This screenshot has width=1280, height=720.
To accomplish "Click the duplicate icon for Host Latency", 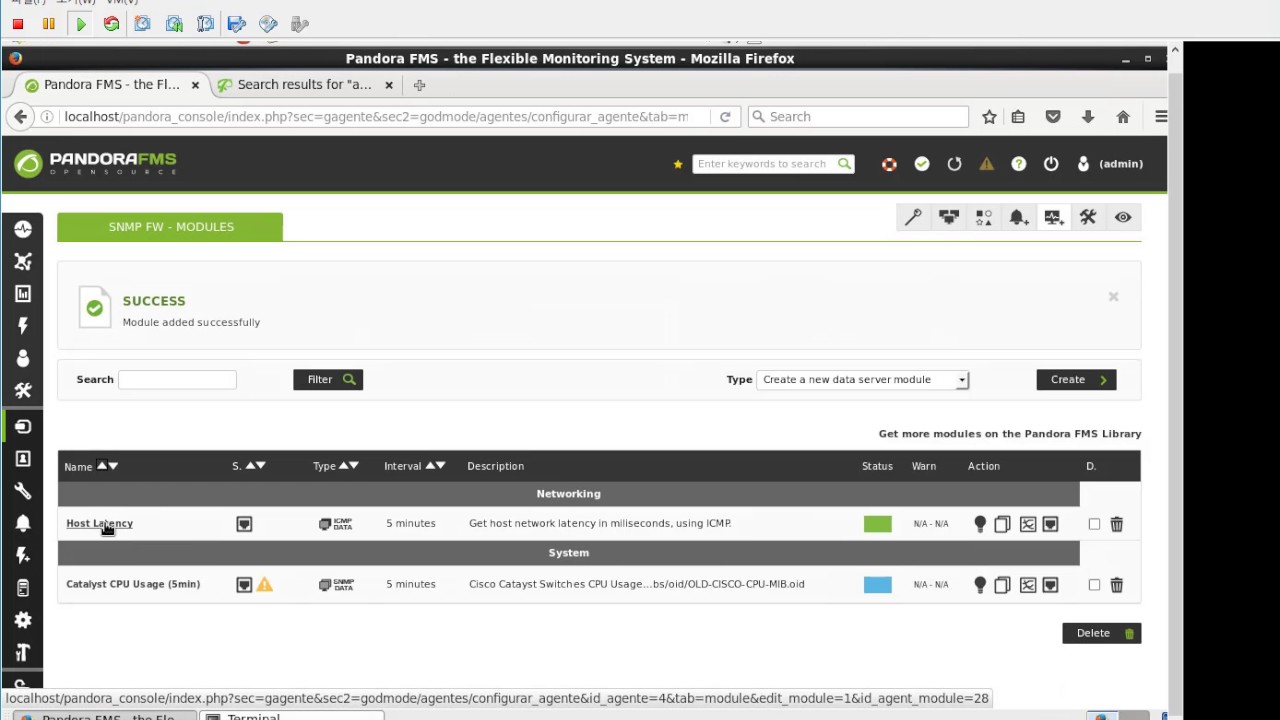I will pos(1002,524).
